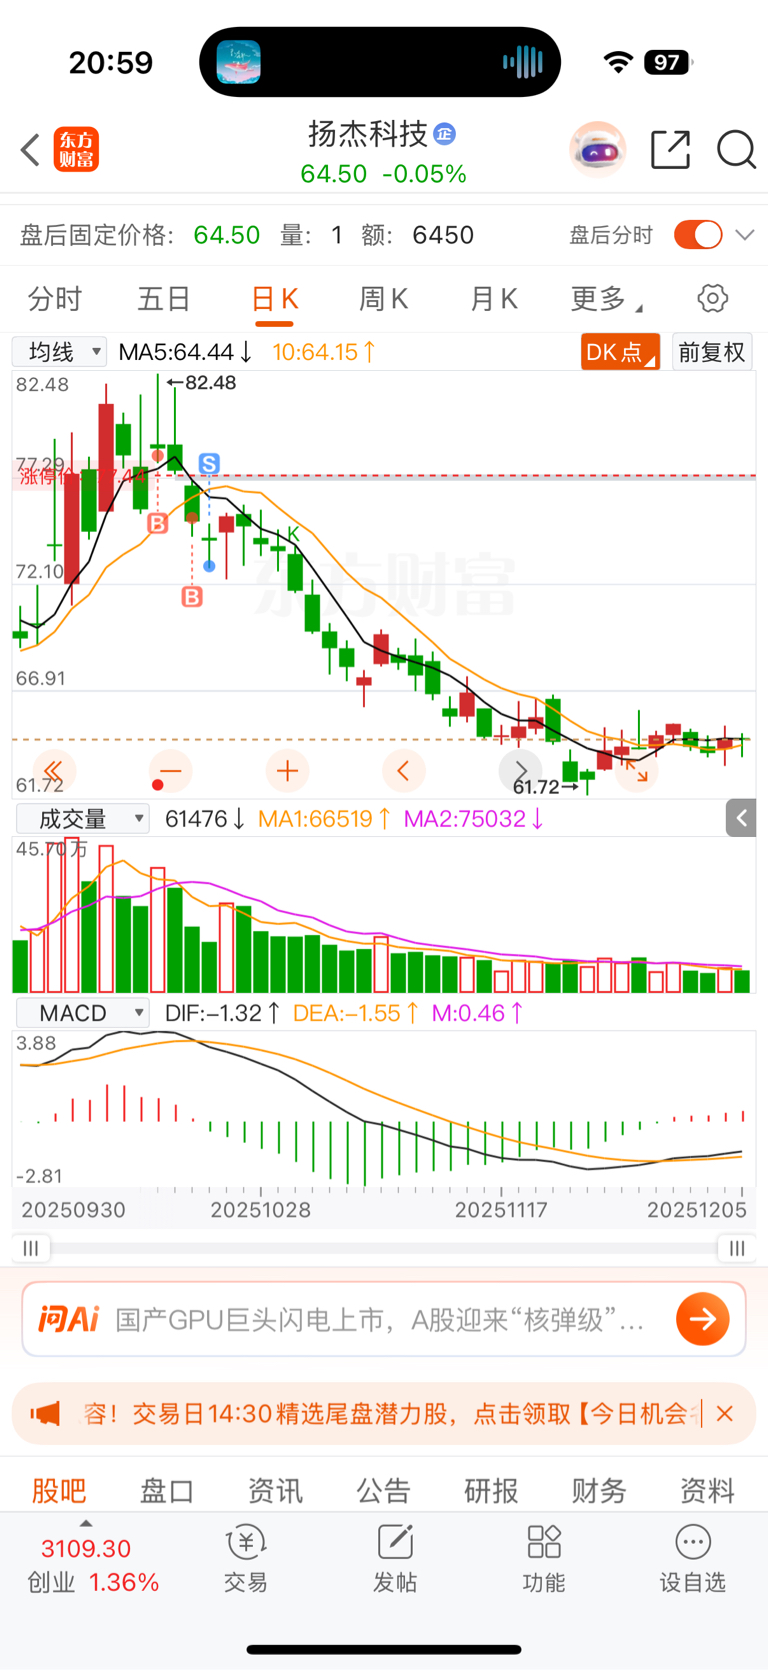Tap 创业 index value 3109.30
Screen dimensions: 768x1670
click(86, 1548)
